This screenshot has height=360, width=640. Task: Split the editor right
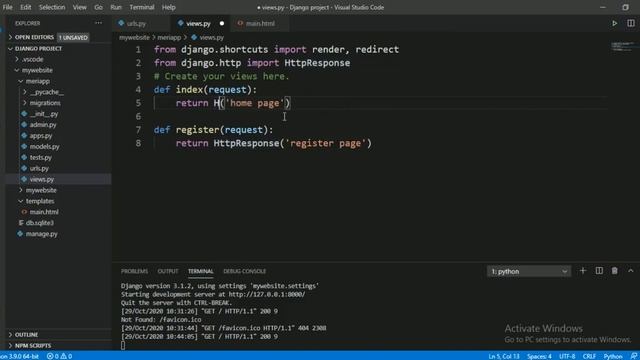click(x=631, y=23)
